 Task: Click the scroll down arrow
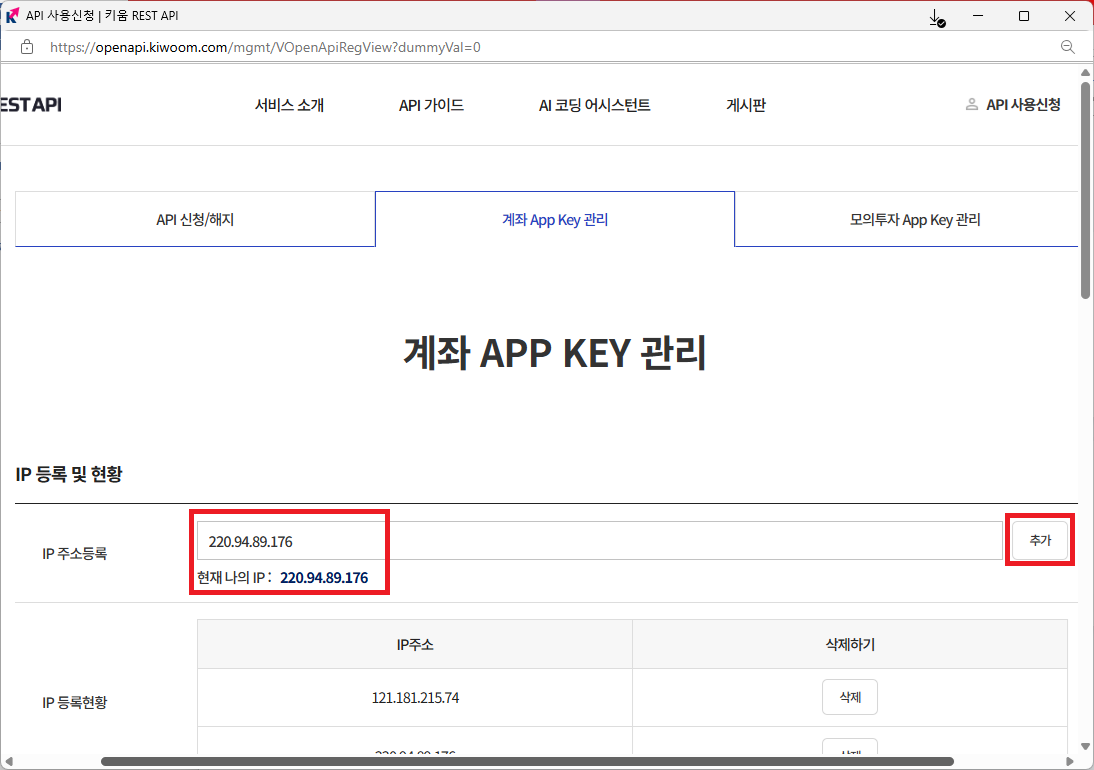[x=1085, y=746]
